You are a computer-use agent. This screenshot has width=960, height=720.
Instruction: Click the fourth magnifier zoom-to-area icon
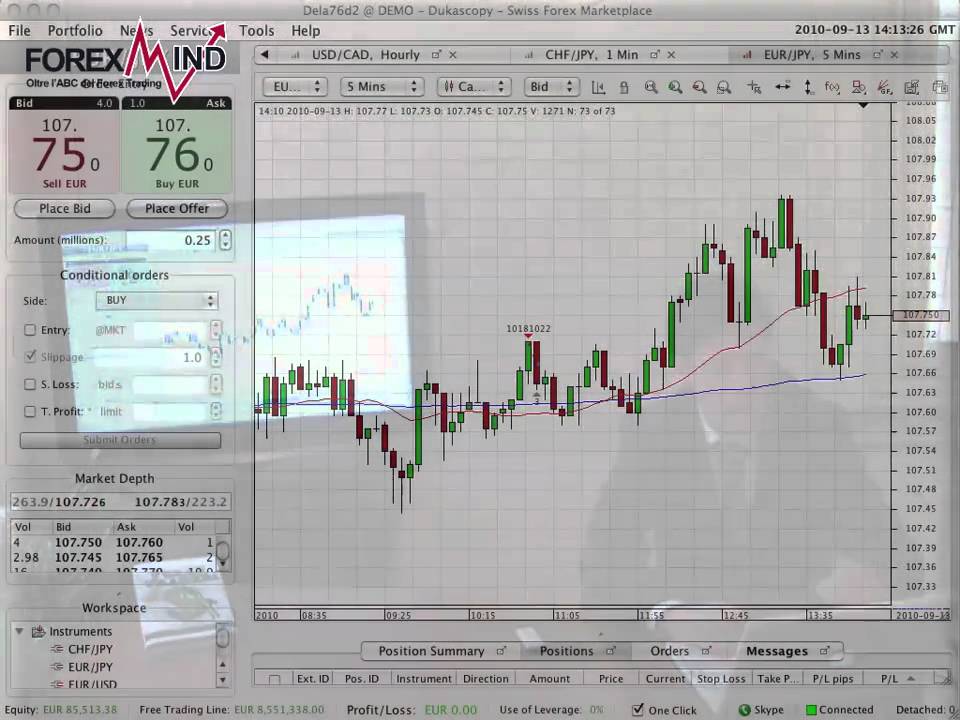(724, 87)
